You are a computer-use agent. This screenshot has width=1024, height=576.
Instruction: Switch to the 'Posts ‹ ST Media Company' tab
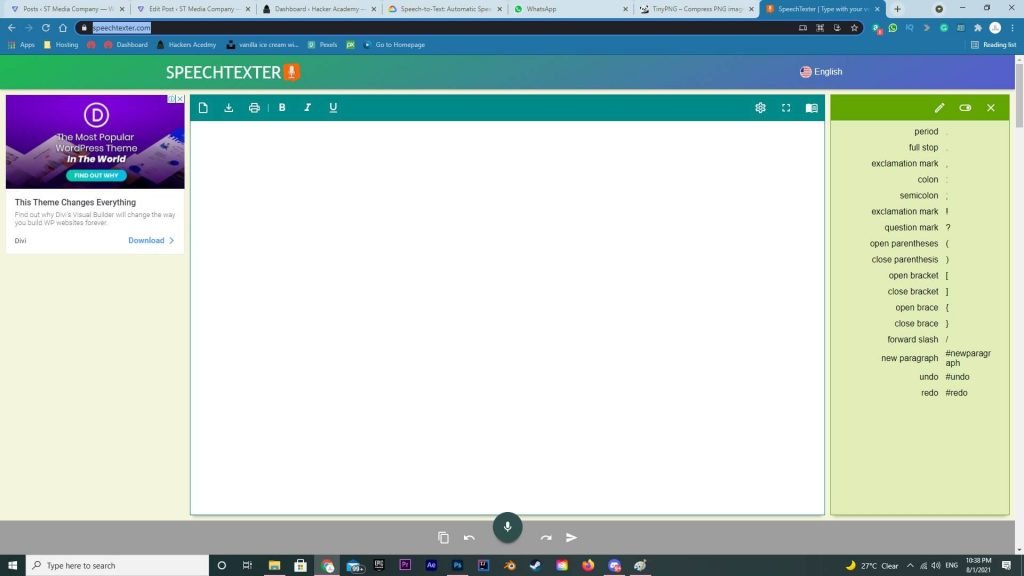pos(67,9)
